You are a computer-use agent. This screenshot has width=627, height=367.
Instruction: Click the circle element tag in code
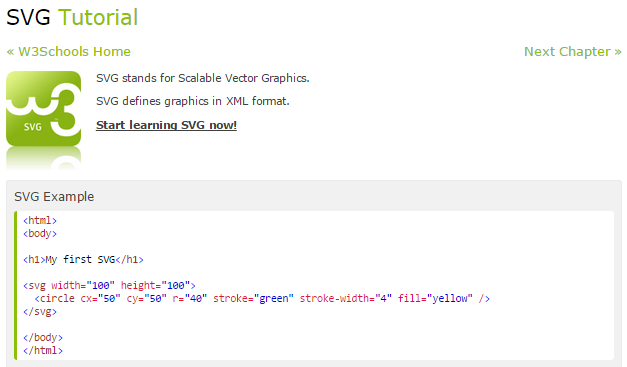coord(55,299)
